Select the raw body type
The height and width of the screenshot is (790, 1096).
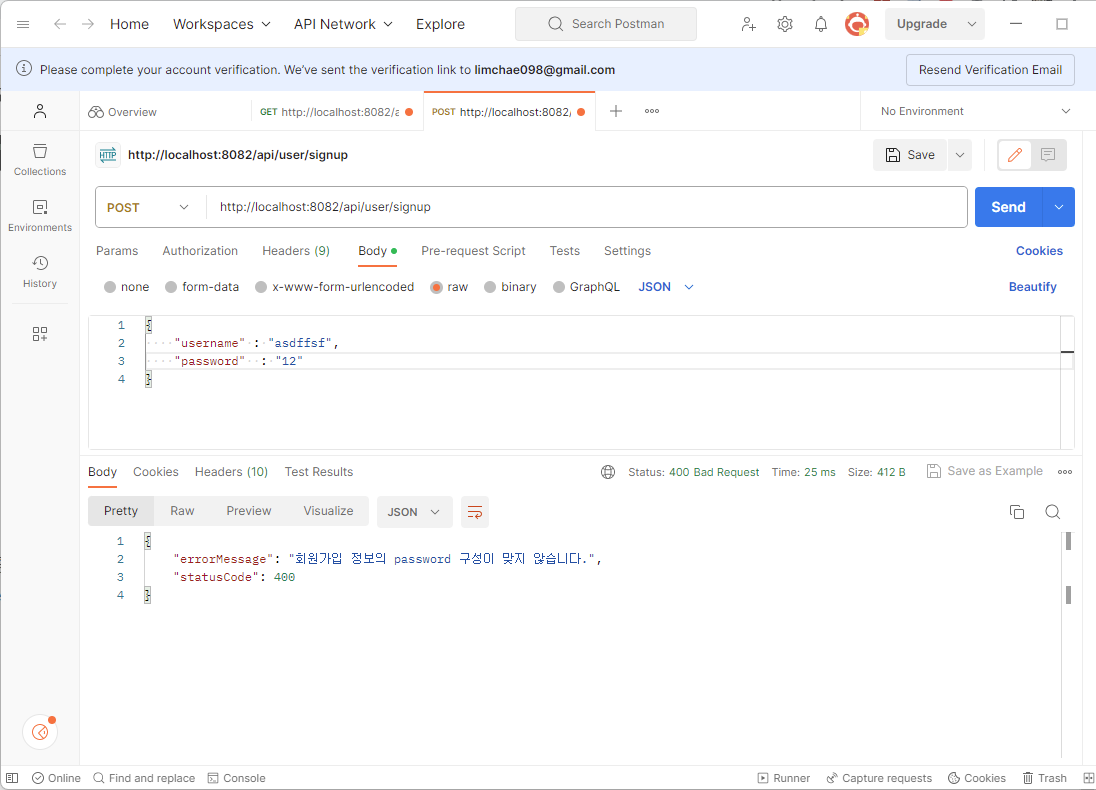point(449,287)
